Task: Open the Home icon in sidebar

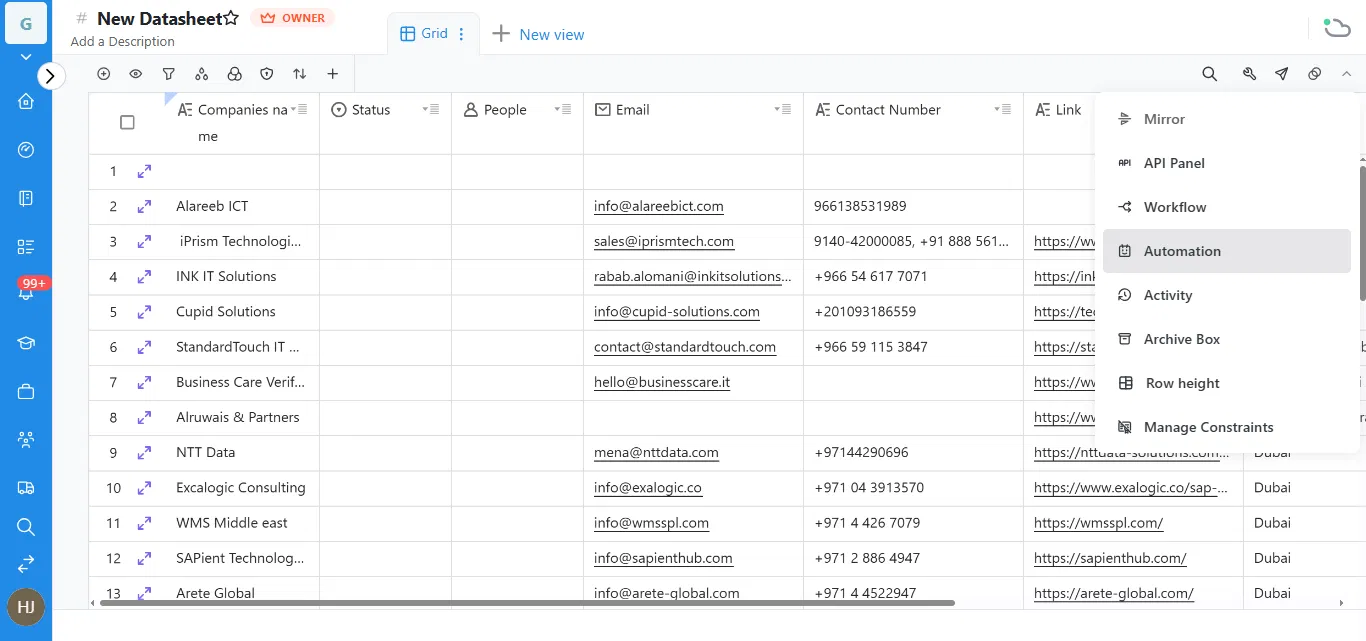Action: [26, 101]
